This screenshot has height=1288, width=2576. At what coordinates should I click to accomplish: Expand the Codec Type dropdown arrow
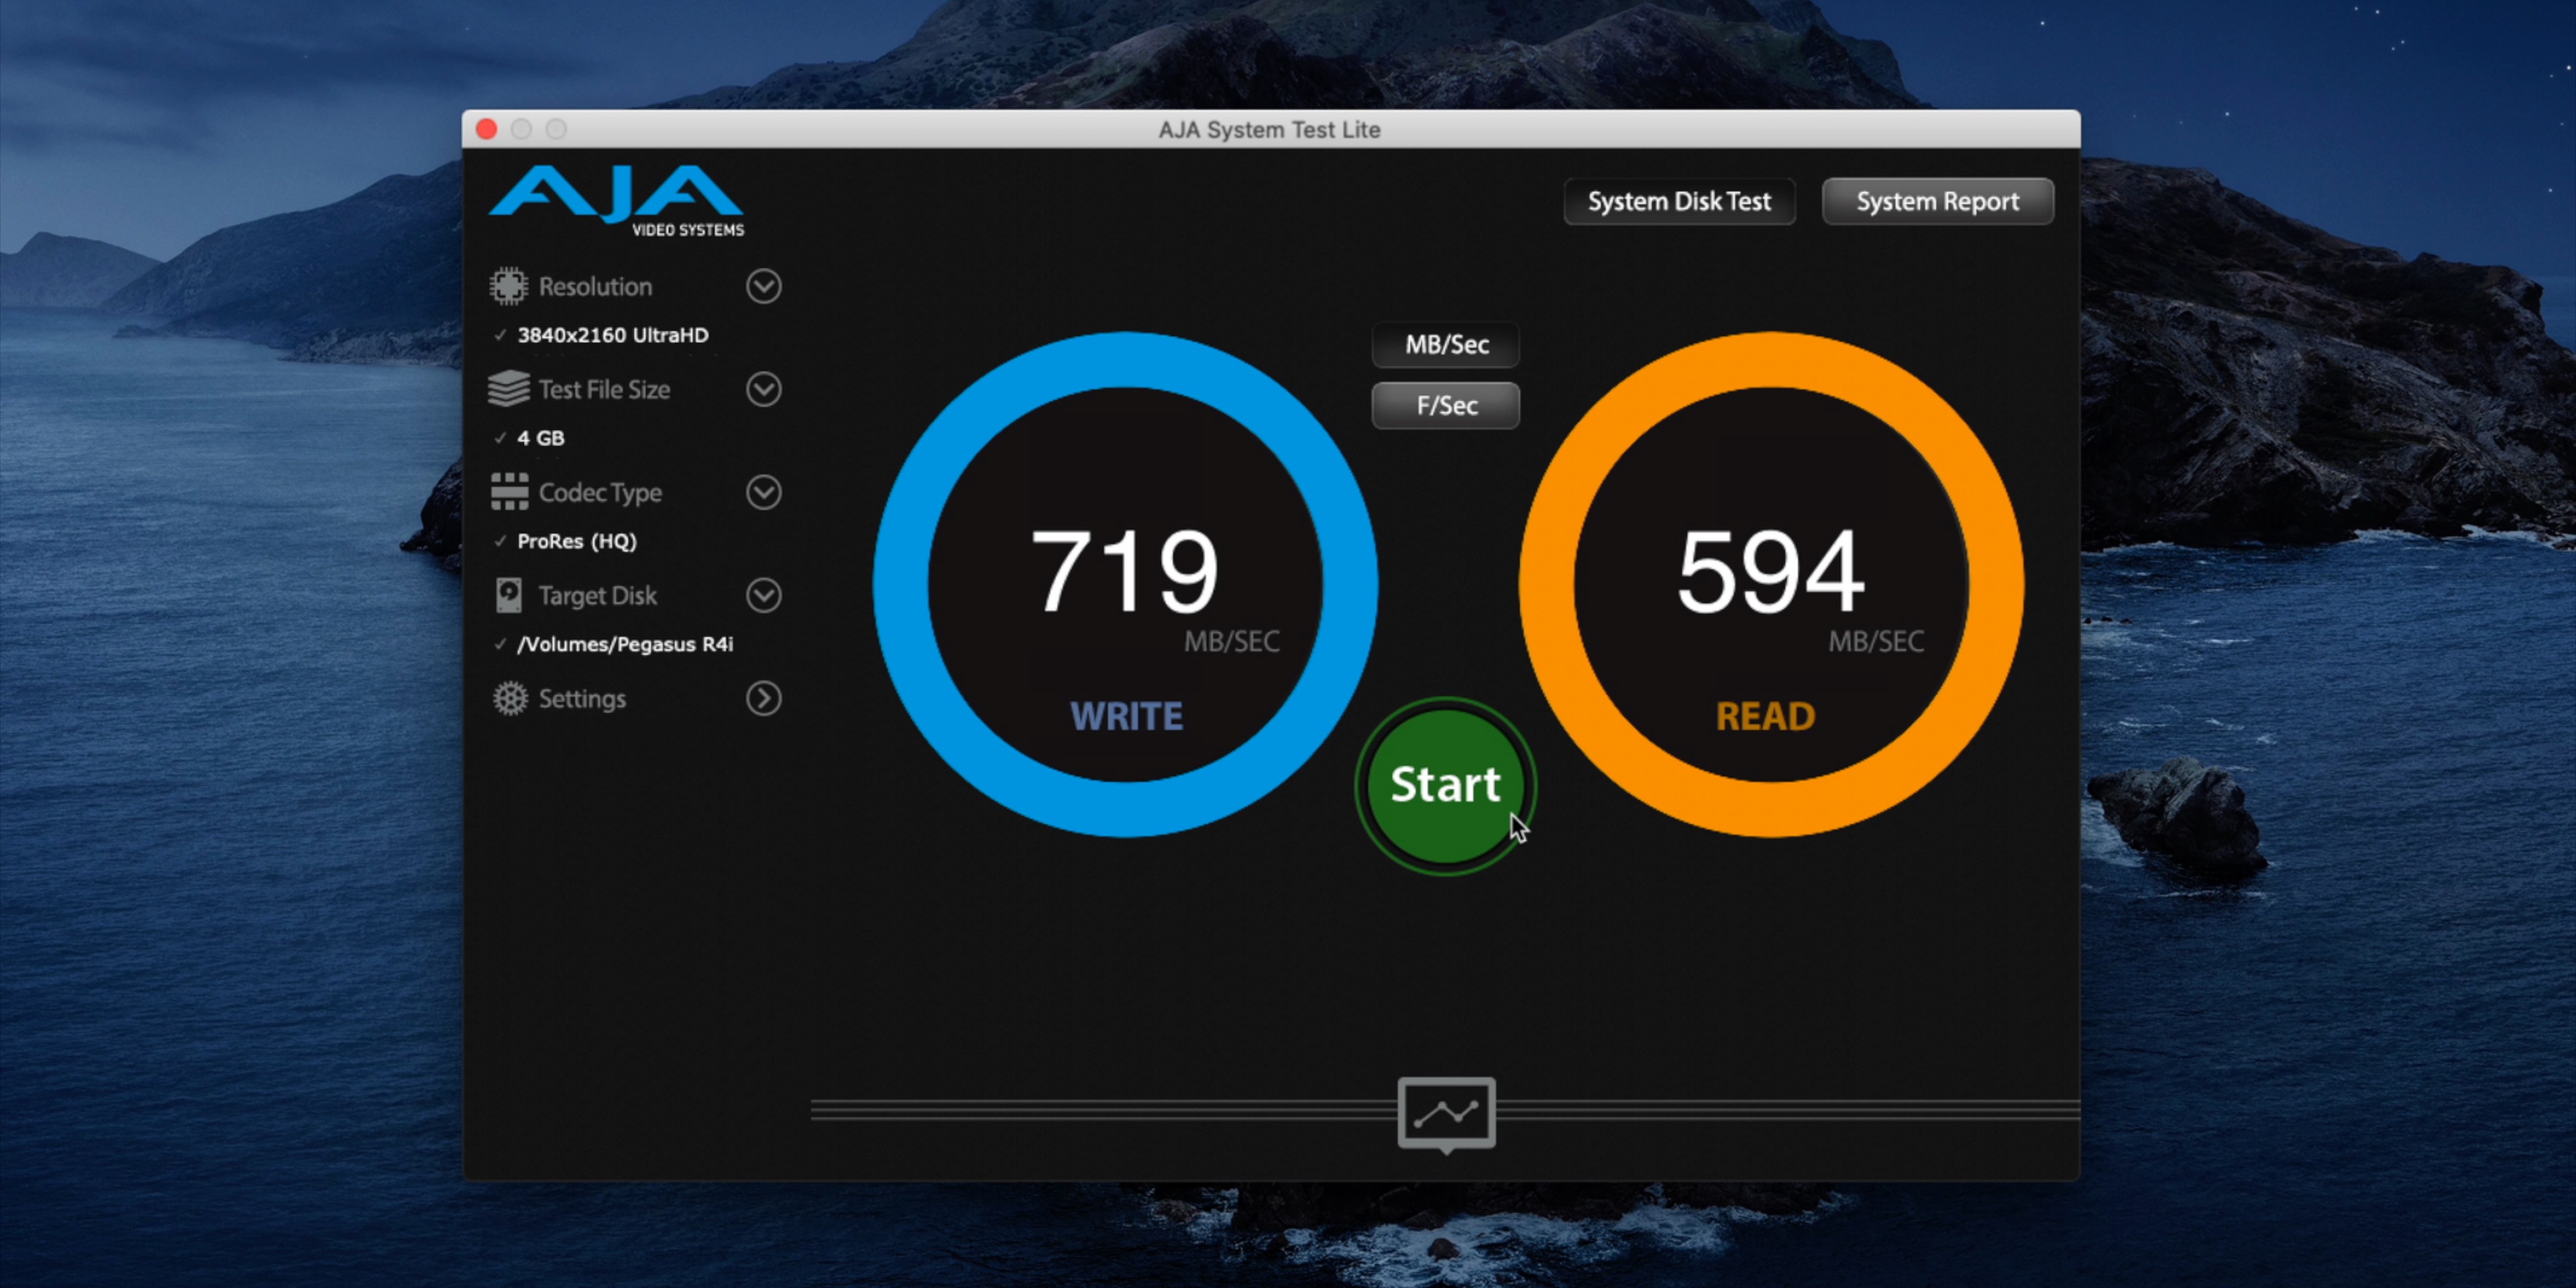click(x=763, y=492)
